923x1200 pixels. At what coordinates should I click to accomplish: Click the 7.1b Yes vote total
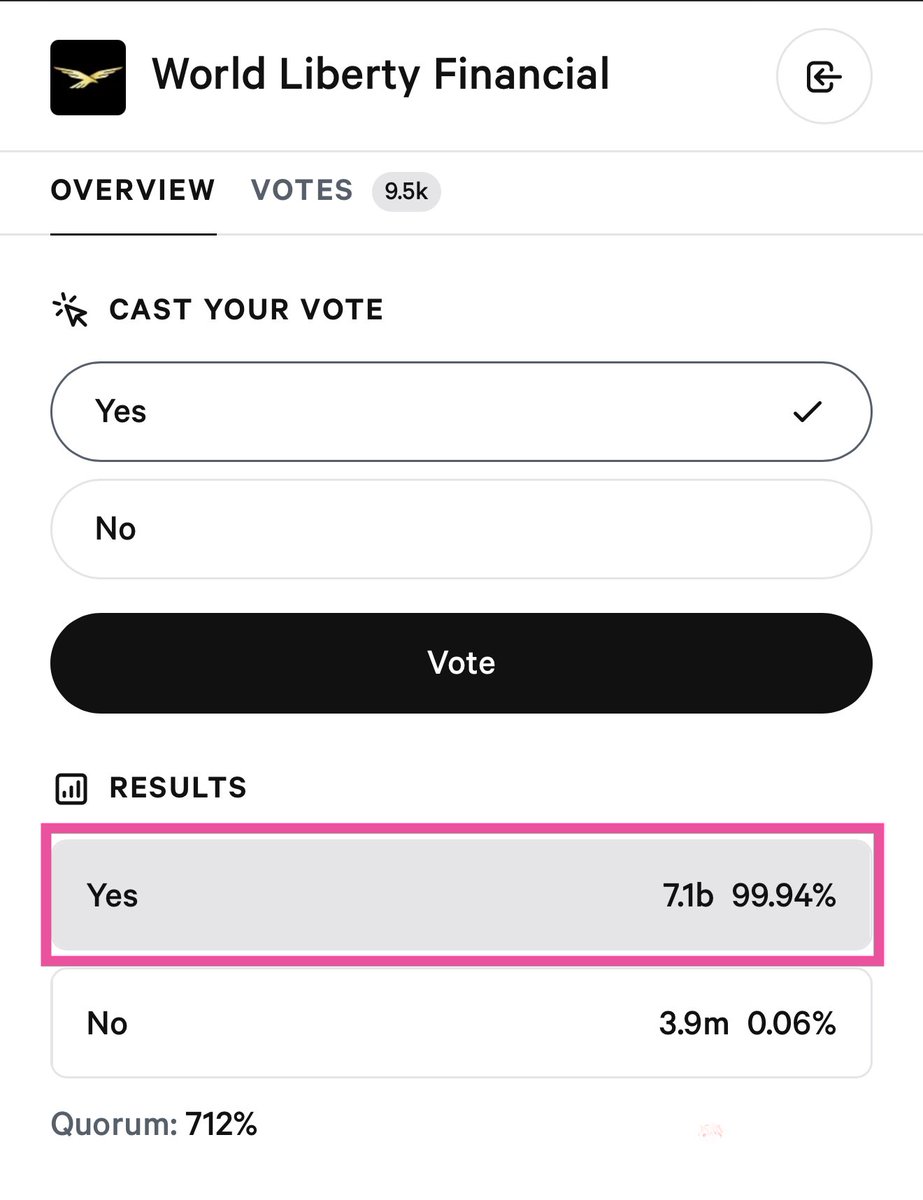[688, 896]
